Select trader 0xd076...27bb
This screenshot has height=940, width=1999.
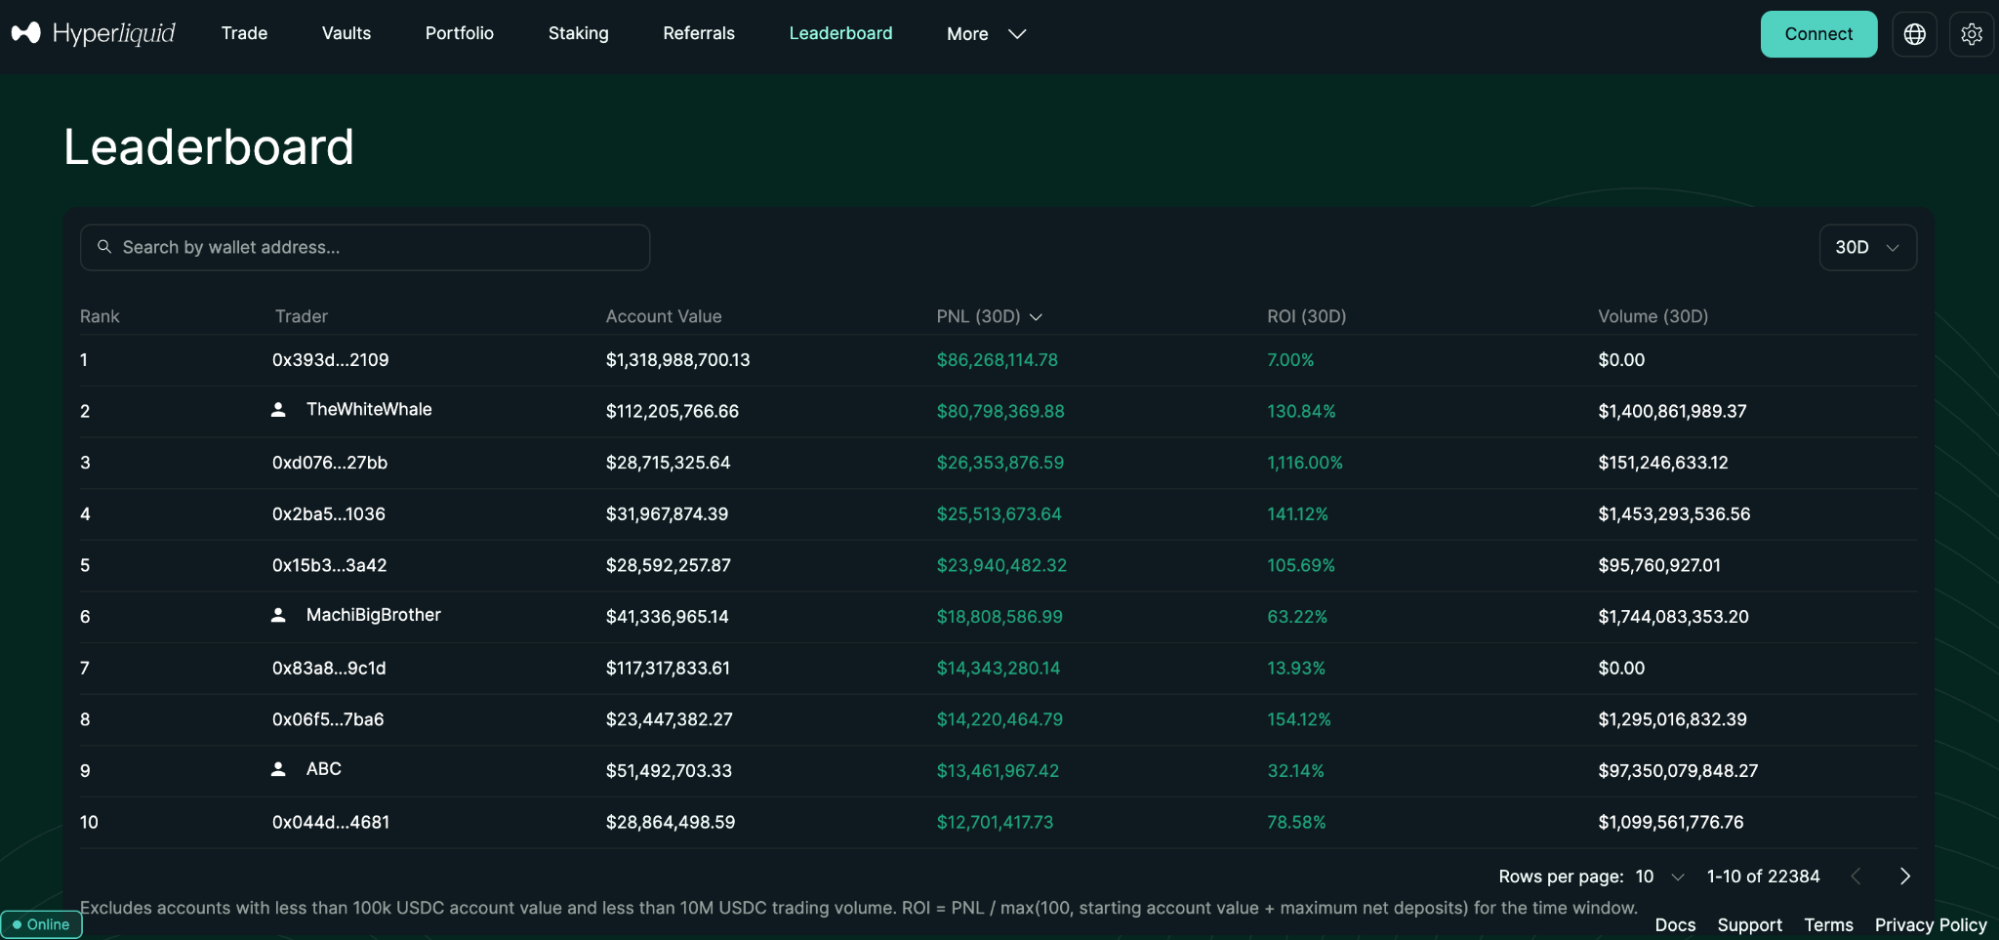tap(329, 463)
